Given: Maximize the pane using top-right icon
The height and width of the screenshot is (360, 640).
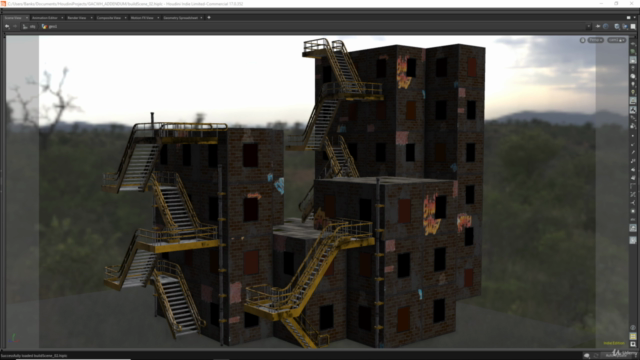Looking at the screenshot, I should click(x=629, y=18).
